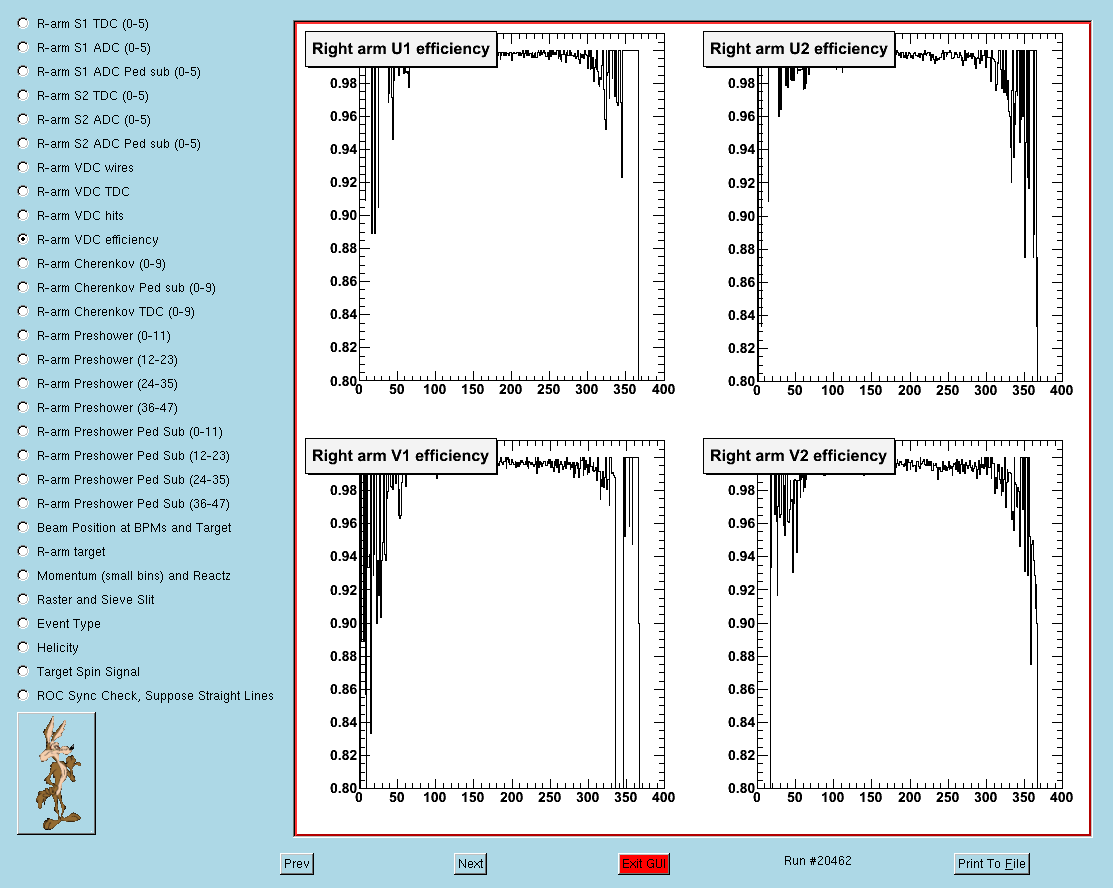
Task: Click the coyote cartoon picture button
Action: point(56,773)
